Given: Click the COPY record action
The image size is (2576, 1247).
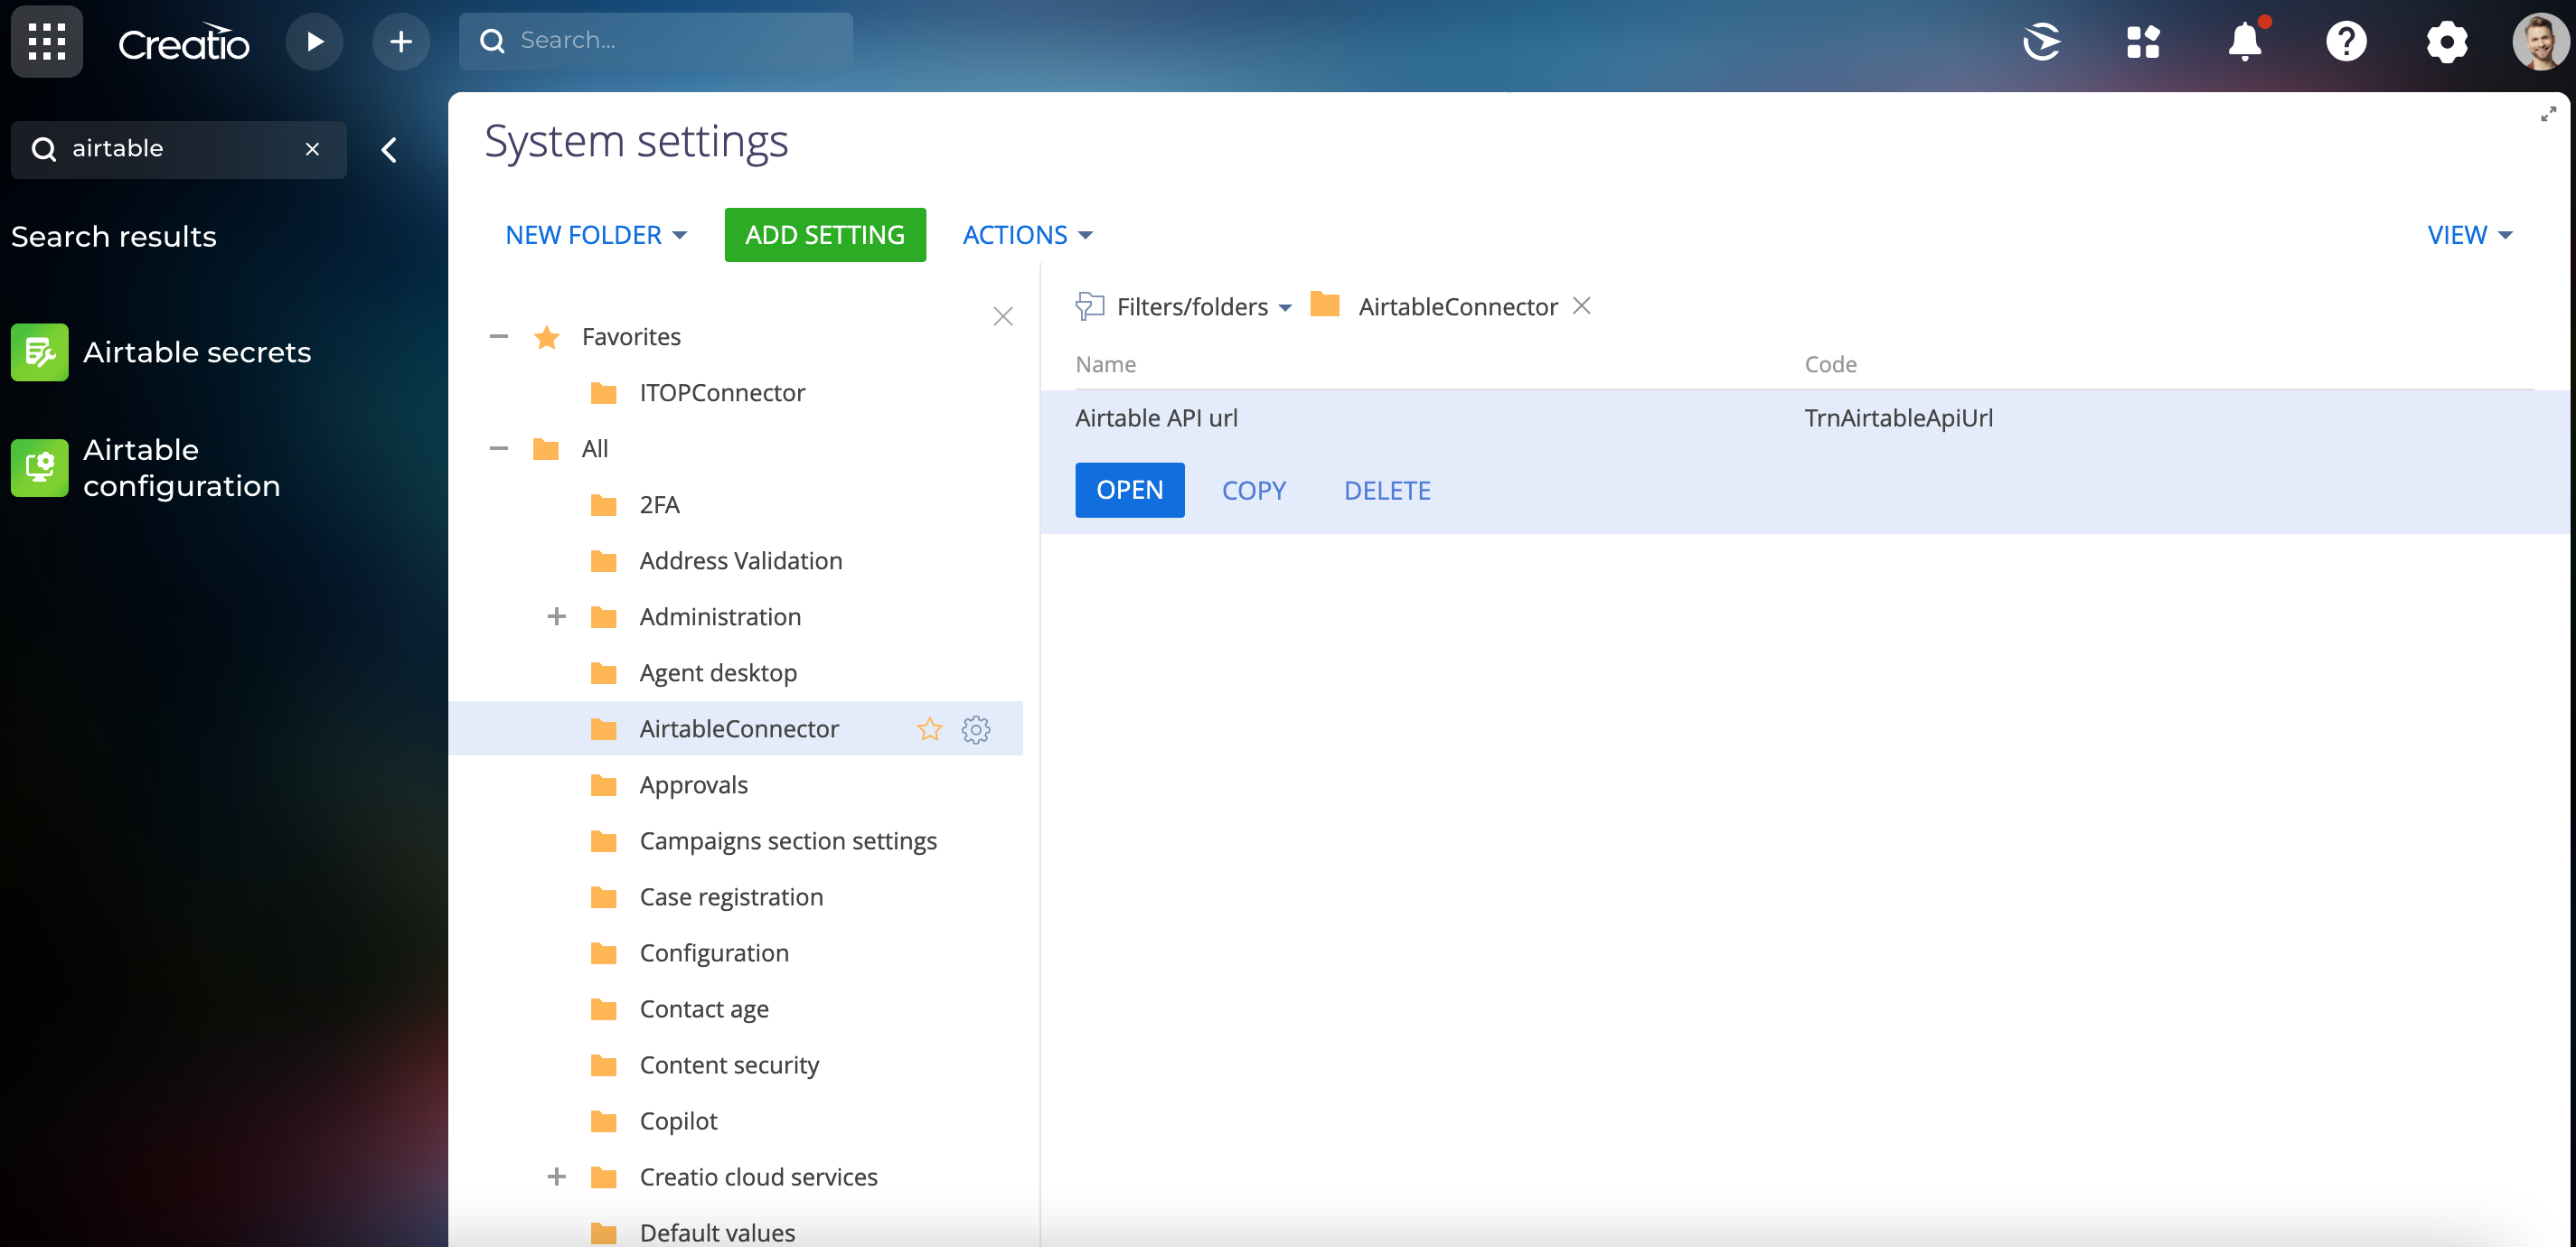Looking at the screenshot, I should [1254, 490].
